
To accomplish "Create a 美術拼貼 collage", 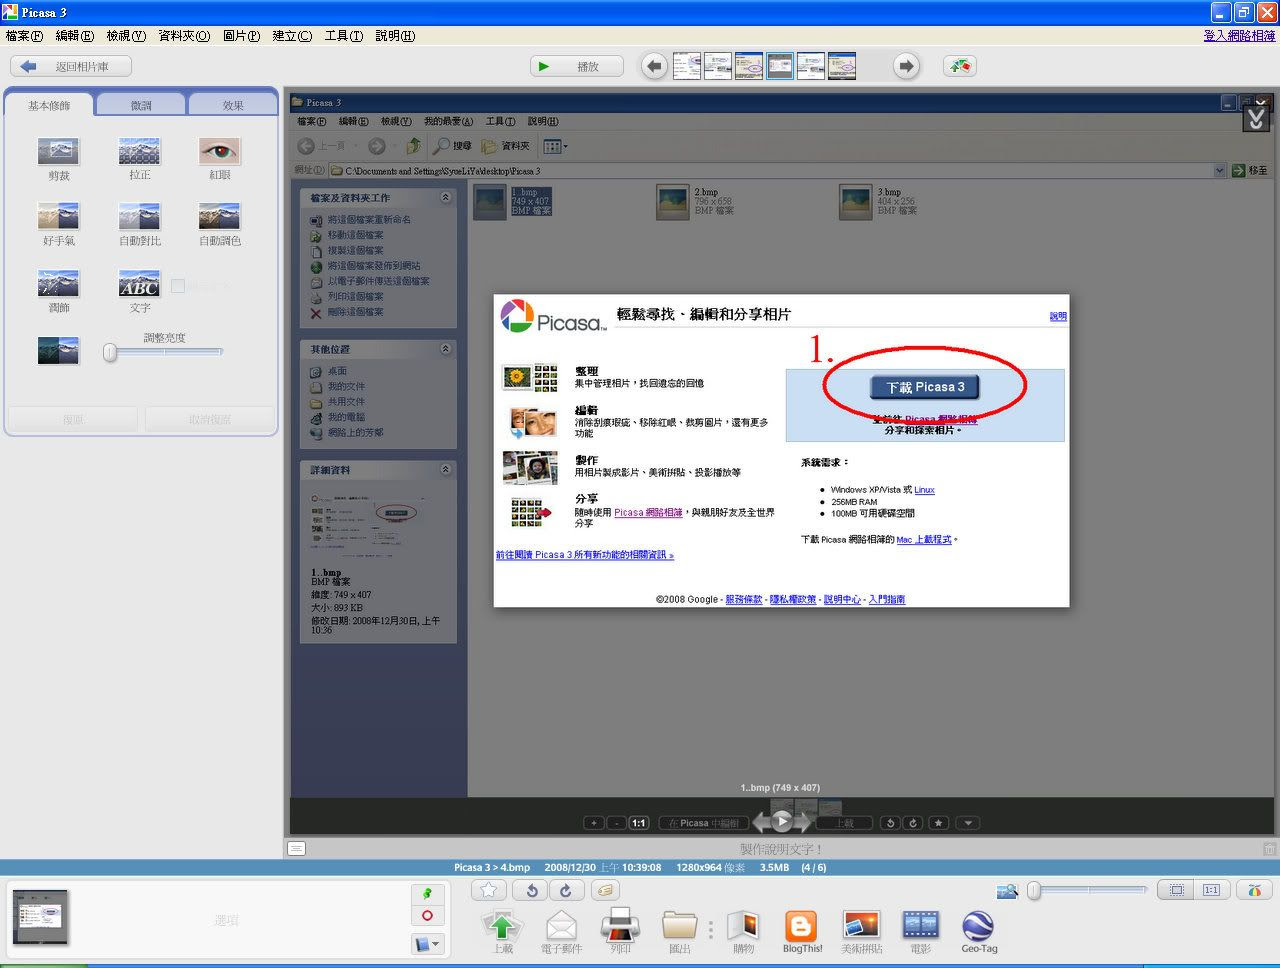I will (861, 926).
